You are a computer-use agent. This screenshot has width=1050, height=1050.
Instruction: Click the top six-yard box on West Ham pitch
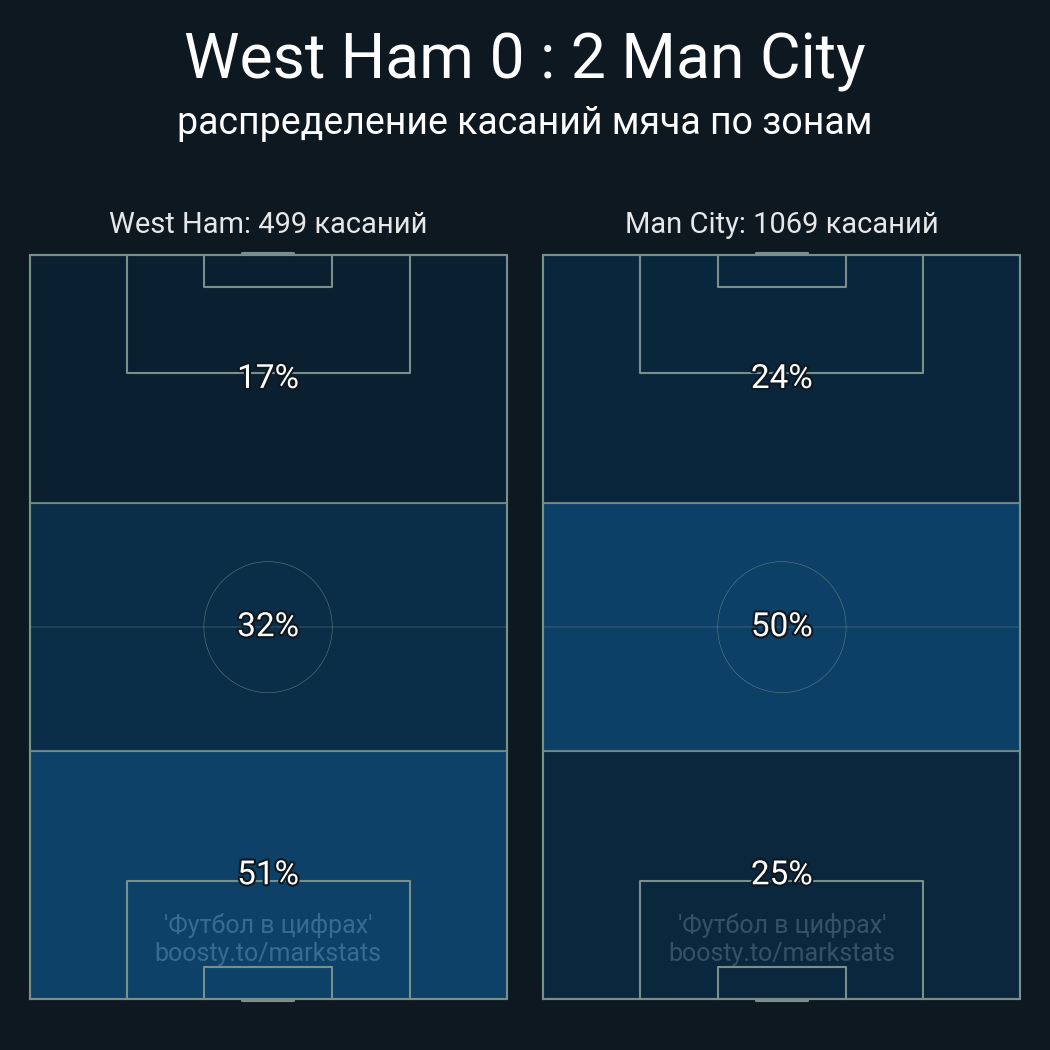point(268,271)
